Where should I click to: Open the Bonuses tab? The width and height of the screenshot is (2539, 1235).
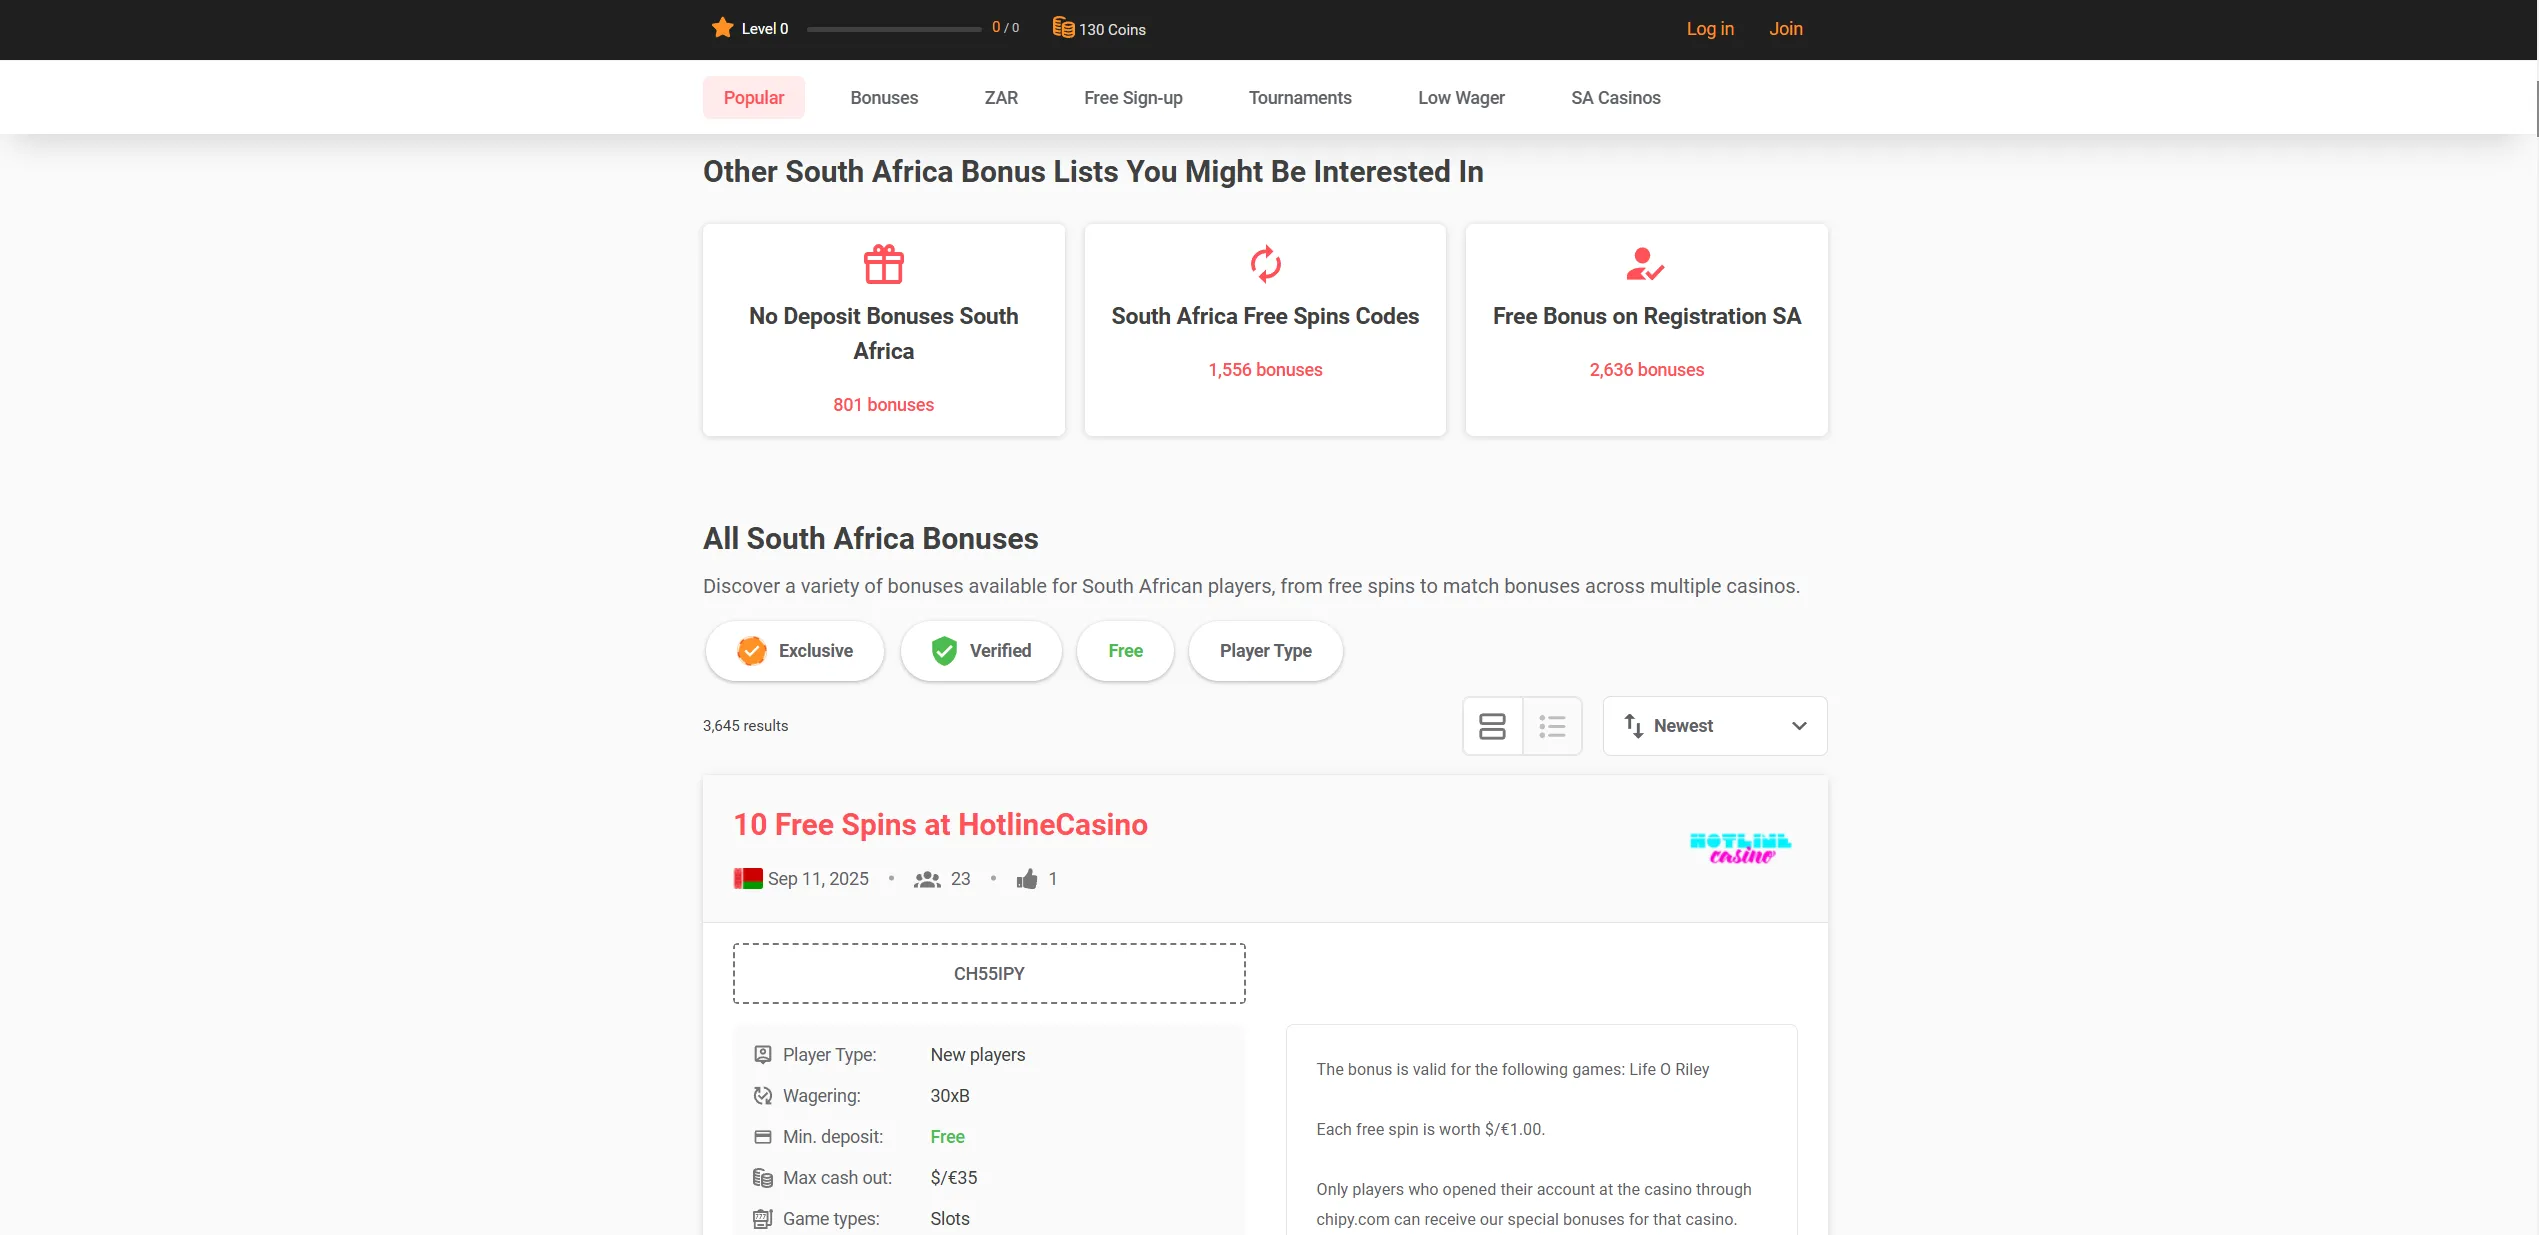pyautogui.click(x=884, y=98)
